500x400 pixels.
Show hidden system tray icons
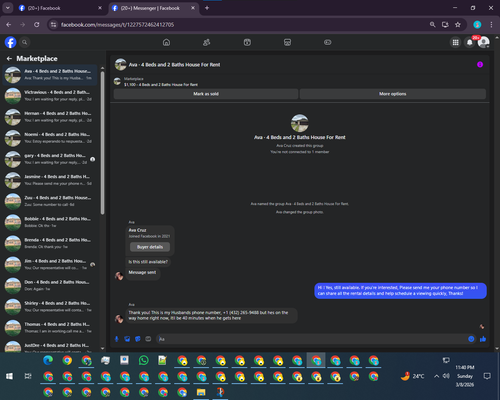(436, 376)
